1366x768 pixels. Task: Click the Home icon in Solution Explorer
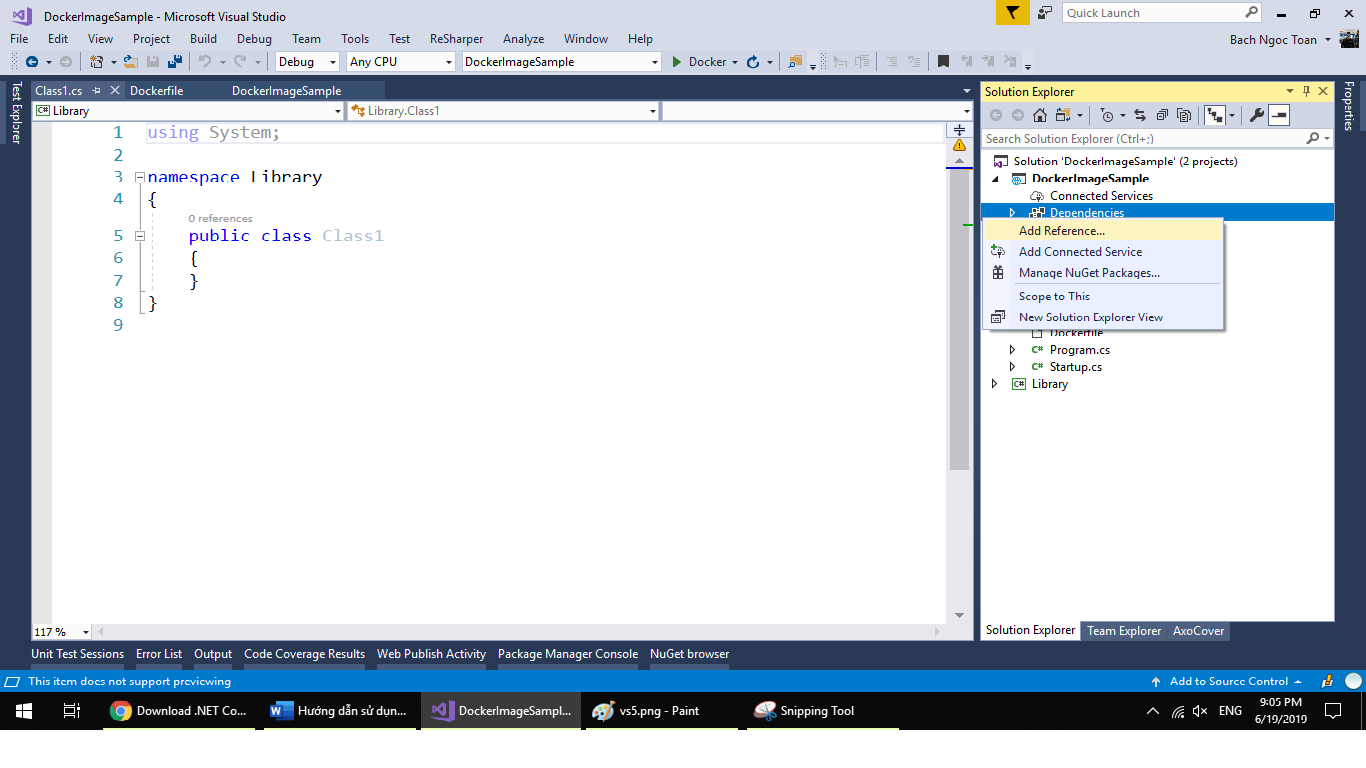1040,115
